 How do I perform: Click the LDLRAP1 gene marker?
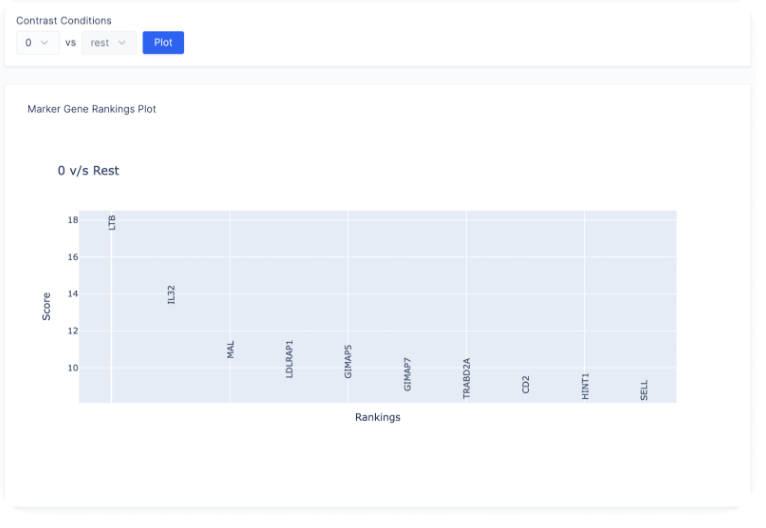[289, 359]
